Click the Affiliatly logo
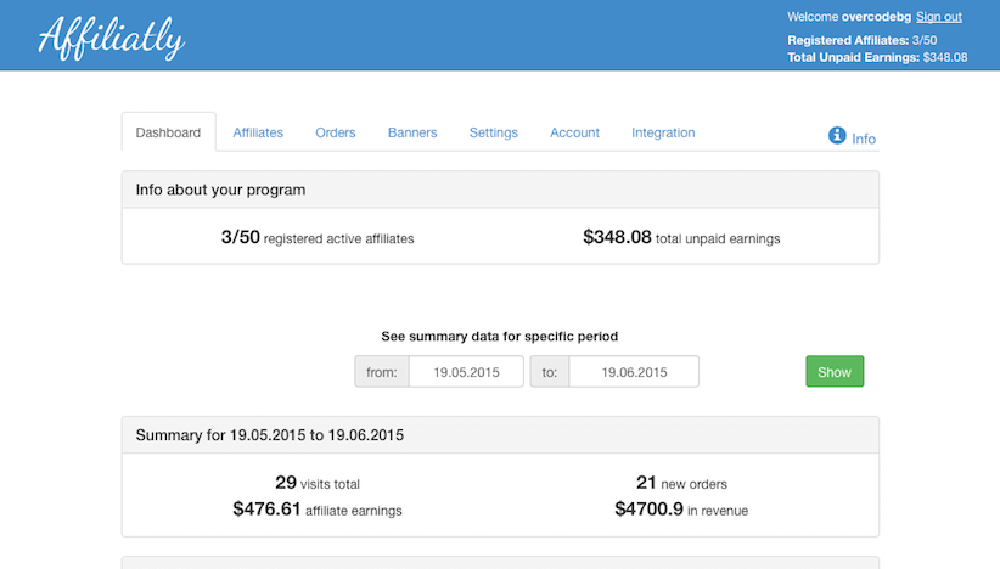This screenshot has width=1000, height=569. [112, 38]
